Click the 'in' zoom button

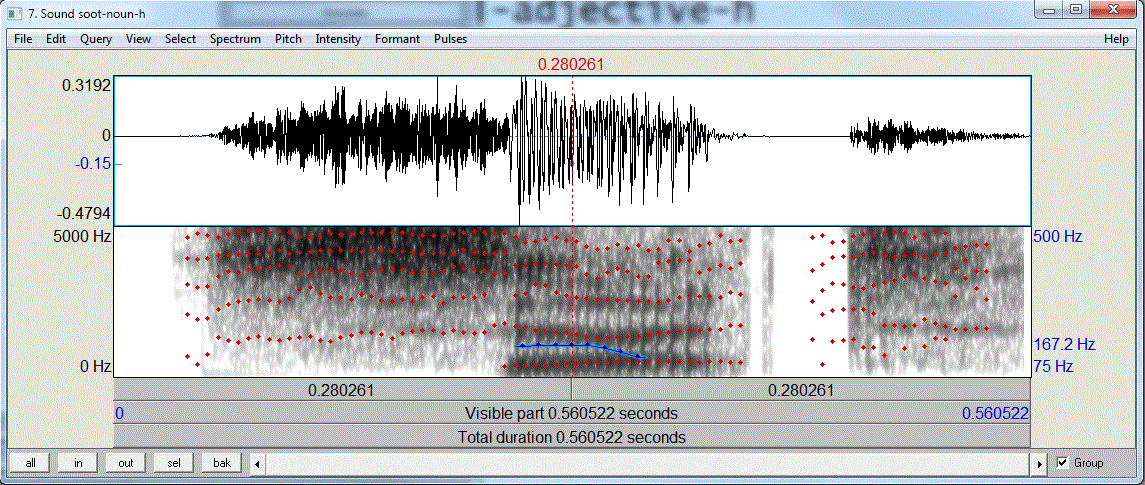click(78, 463)
